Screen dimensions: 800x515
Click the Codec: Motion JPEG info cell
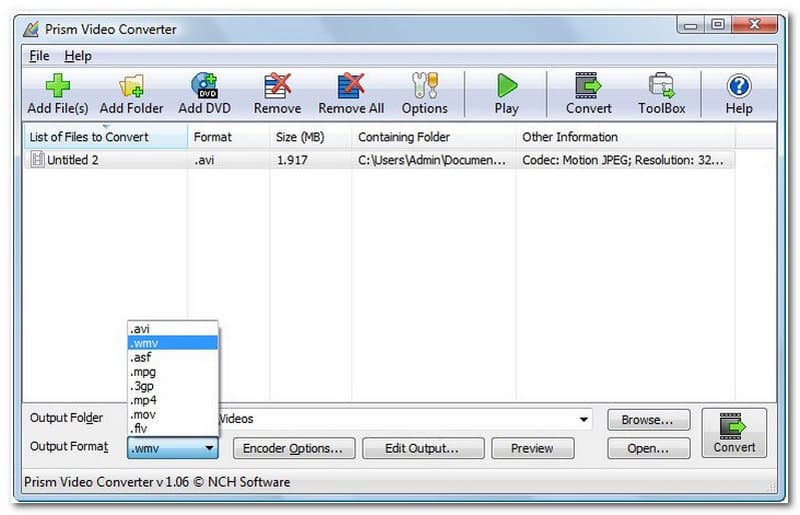tap(622, 160)
